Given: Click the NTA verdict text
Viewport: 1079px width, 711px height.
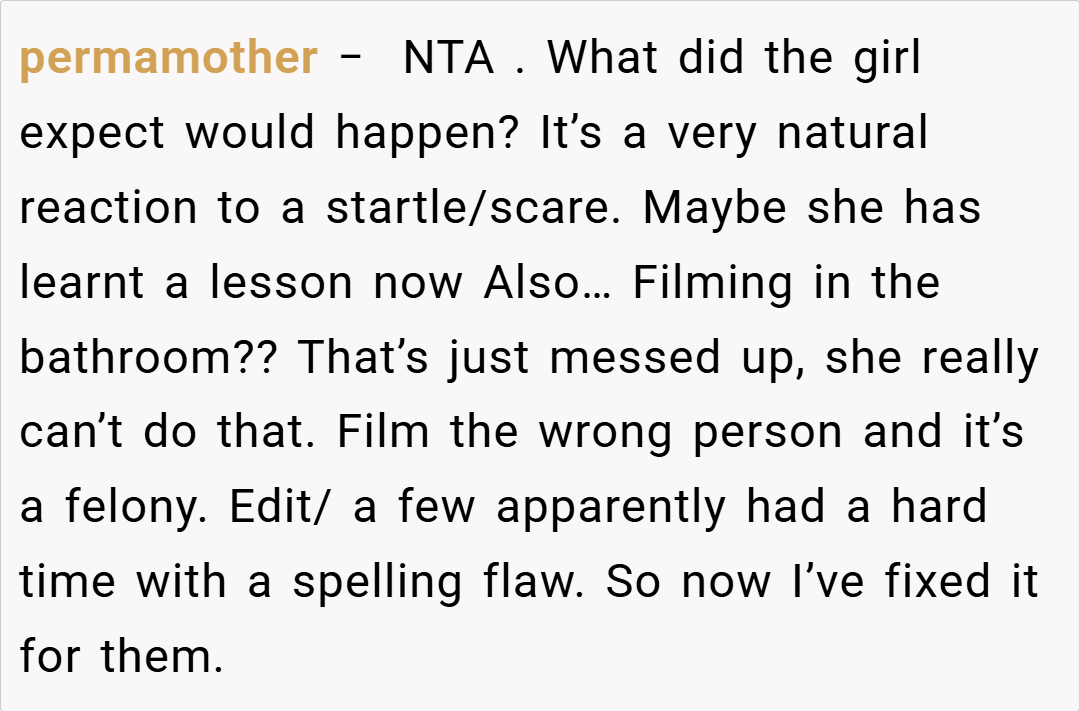Looking at the screenshot, I should tap(449, 59).
